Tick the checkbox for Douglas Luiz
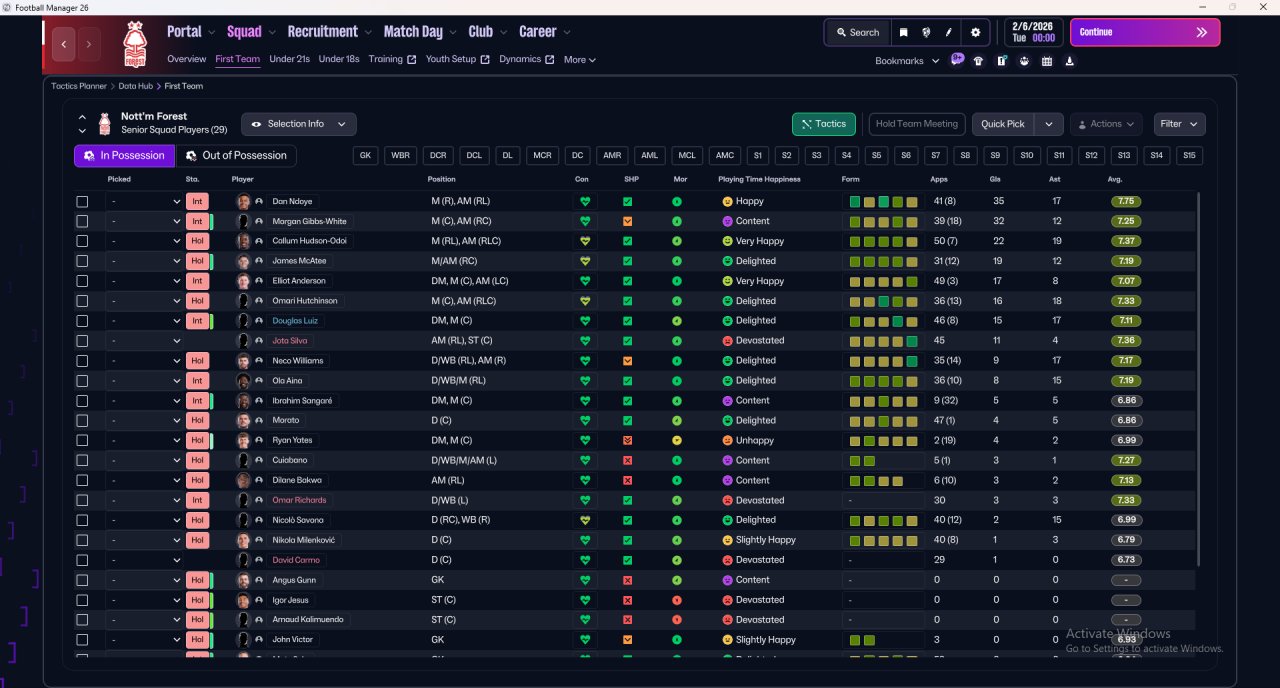Image resolution: width=1280 pixels, height=688 pixels. [82, 321]
